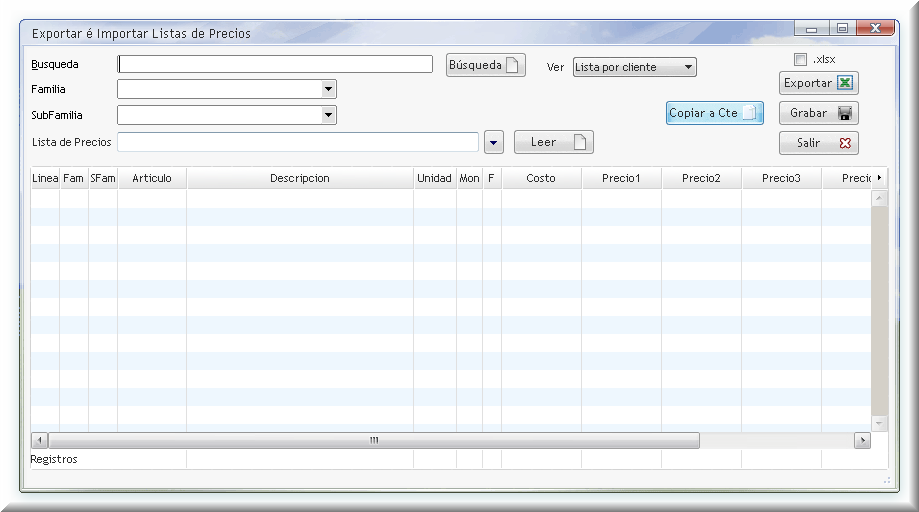This screenshot has height=512, width=919.
Task: Click the Lista de Precios input field
Action: (x=297, y=142)
